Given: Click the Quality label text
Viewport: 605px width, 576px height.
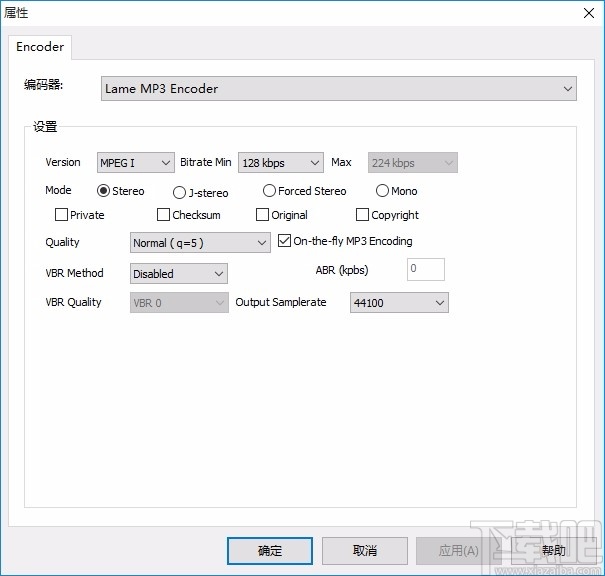Looking at the screenshot, I should coord(63,242).
